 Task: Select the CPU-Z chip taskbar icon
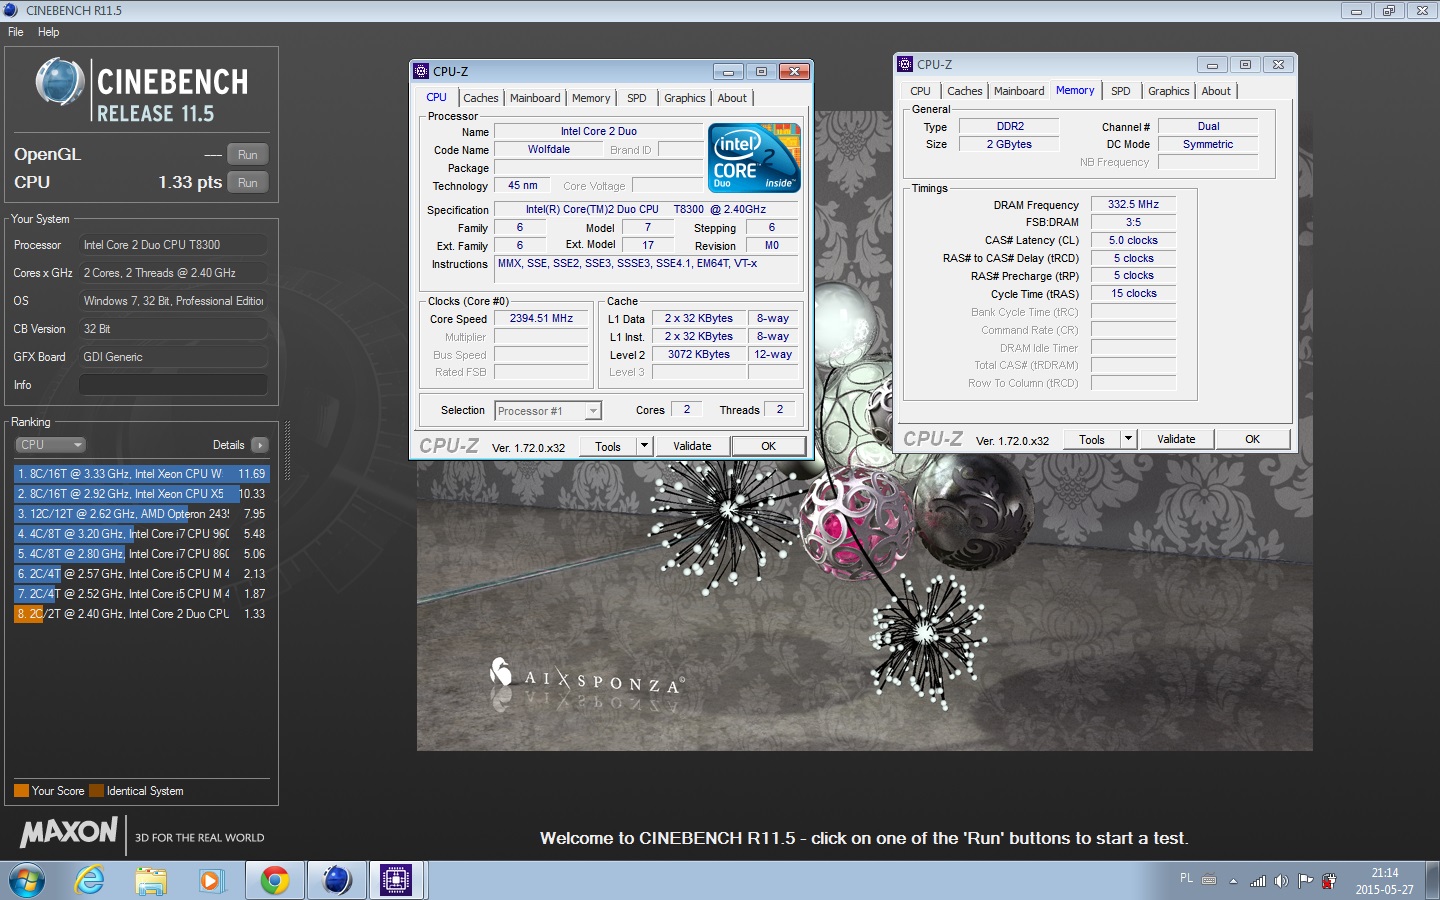(x=396, y=880)
